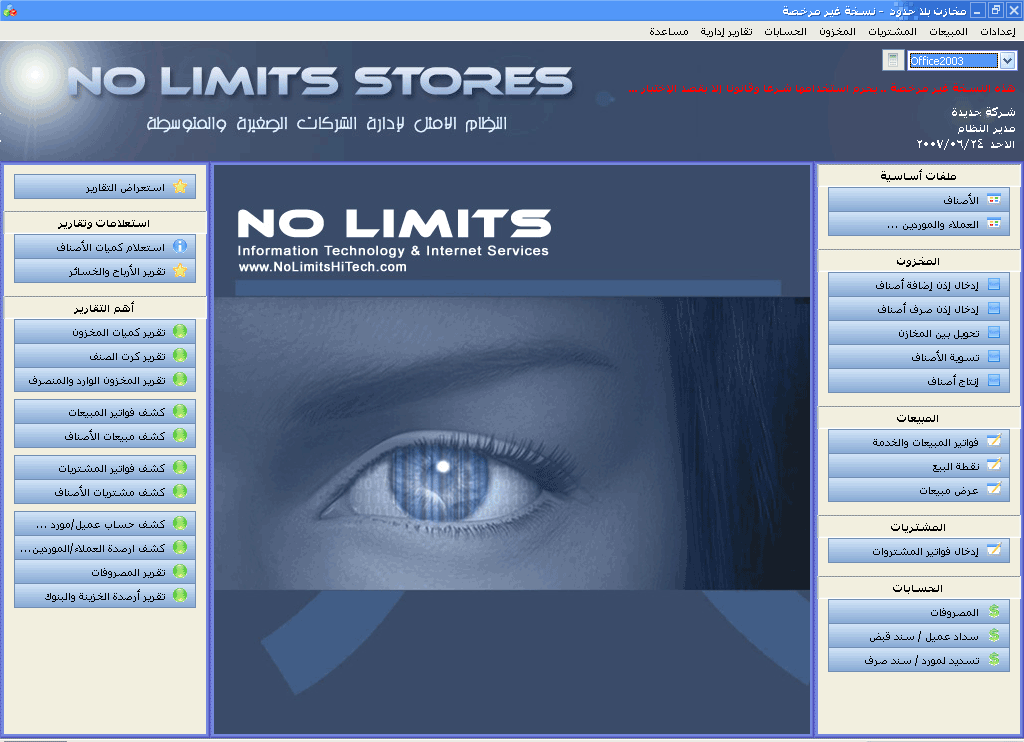This screenshot has height=742, width=1024.
Task: Click the app icon in title bar
Action: click(x=10, y=10)
